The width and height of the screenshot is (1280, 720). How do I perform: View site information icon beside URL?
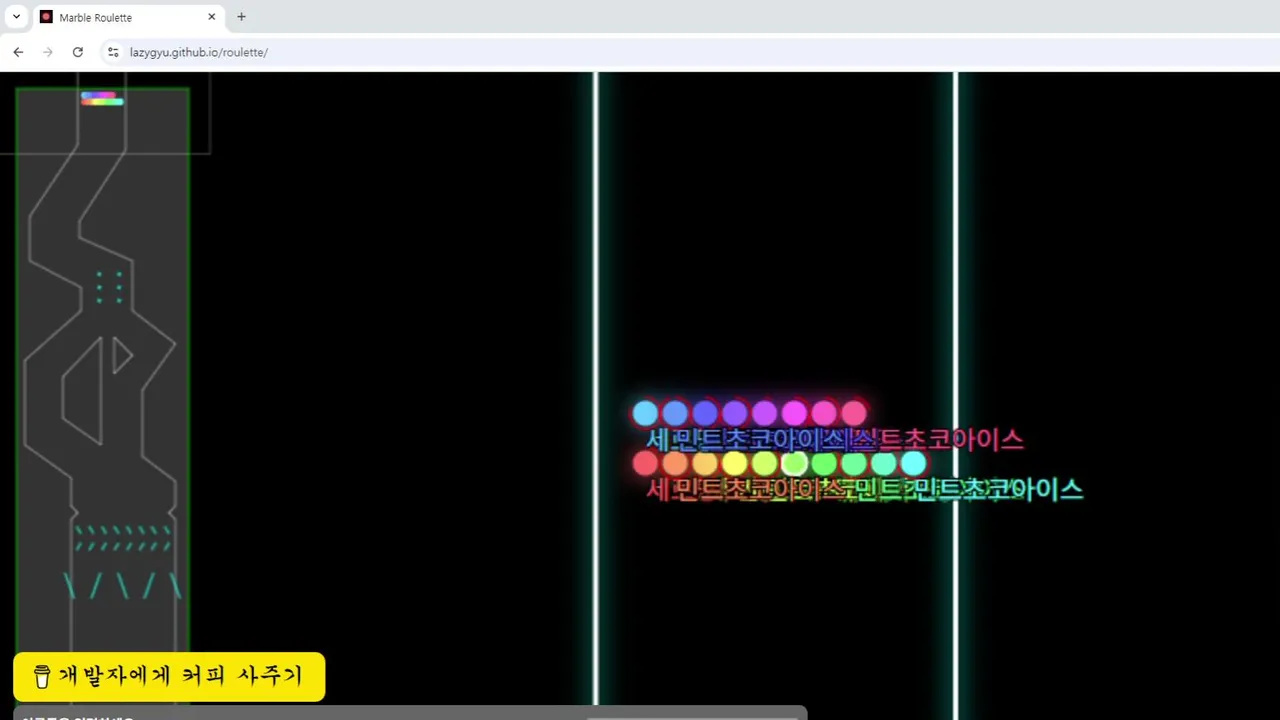point(113,52)
